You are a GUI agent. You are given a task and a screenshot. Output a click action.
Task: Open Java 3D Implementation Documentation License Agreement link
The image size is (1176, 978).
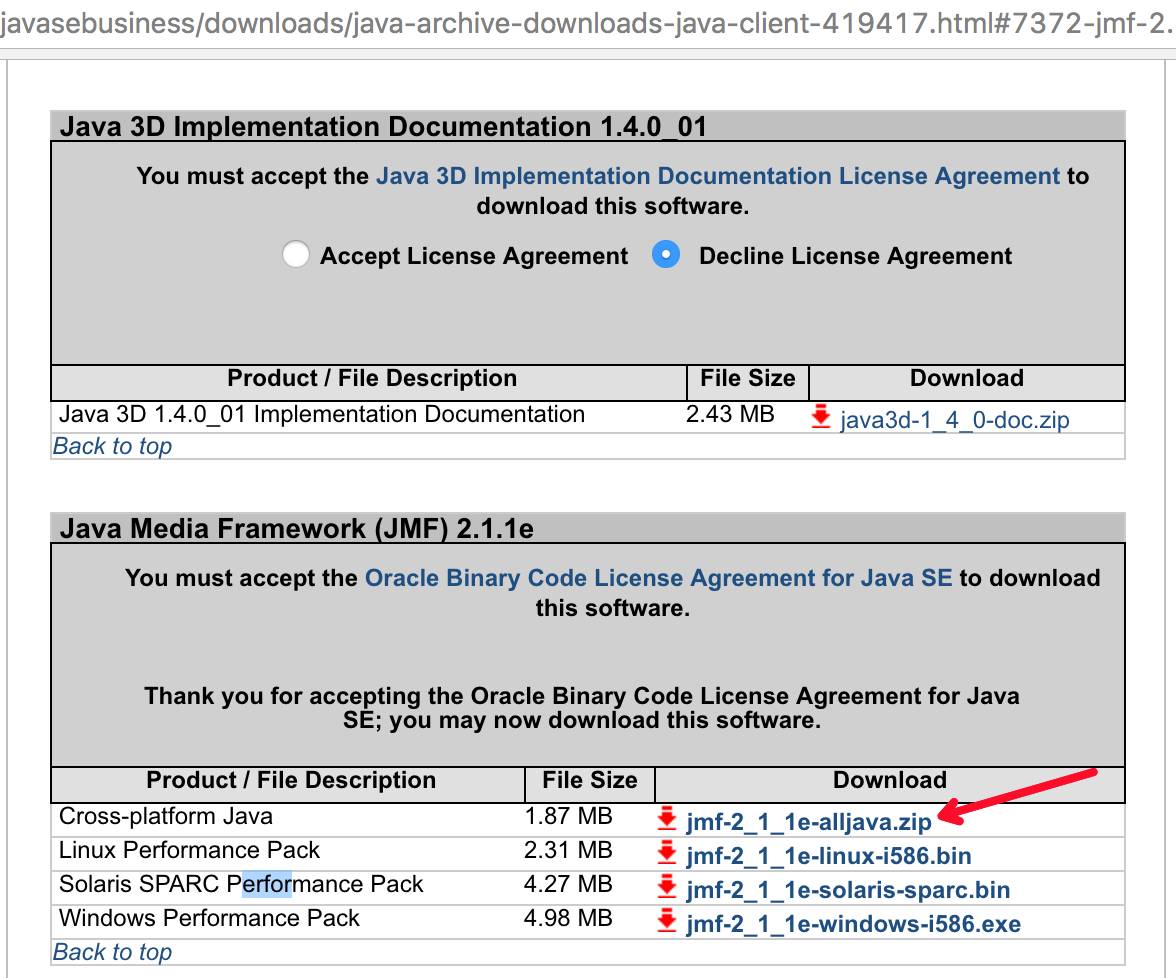(718, 176)
